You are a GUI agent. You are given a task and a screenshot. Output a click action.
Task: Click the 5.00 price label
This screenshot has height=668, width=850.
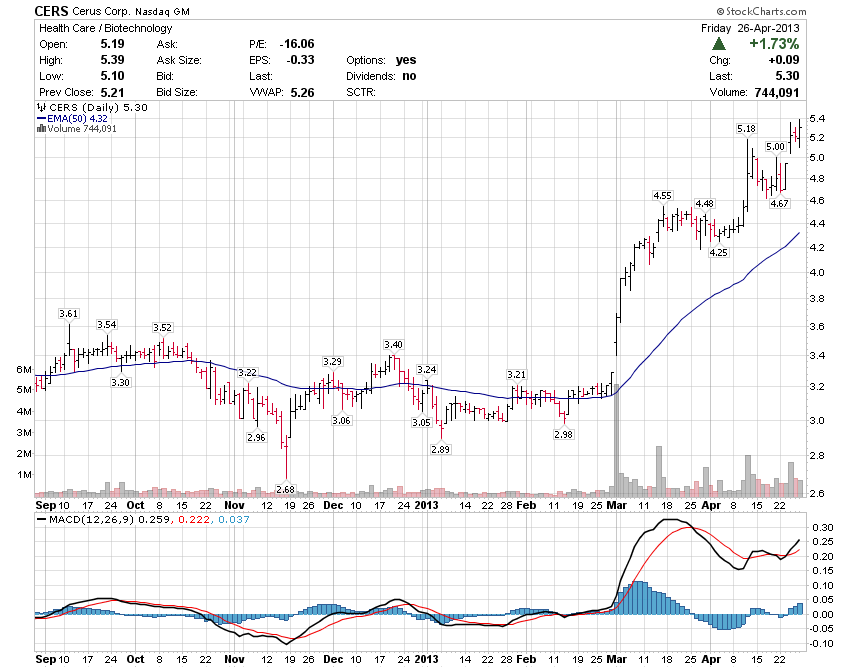click(775, 146)
